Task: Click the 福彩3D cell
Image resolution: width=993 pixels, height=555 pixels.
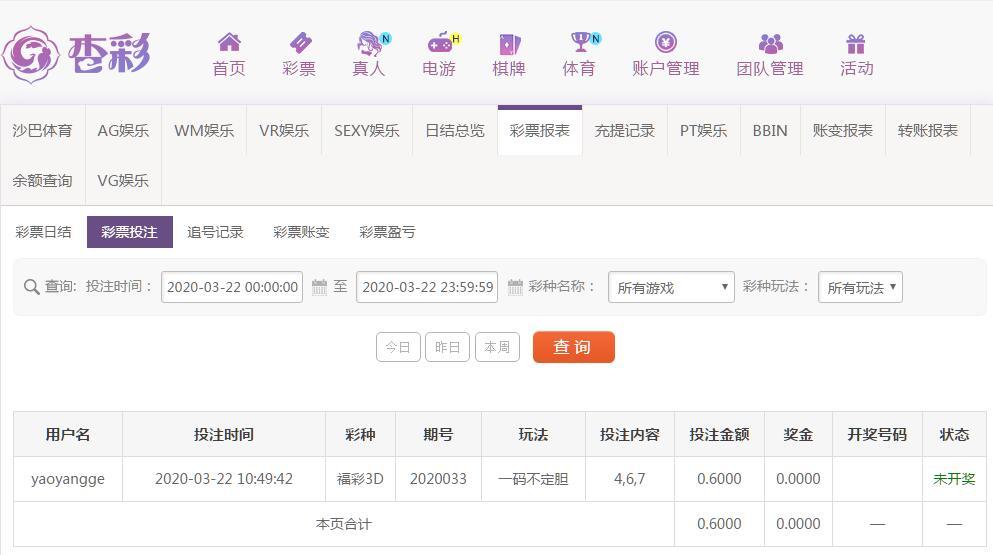Action: pos(360,479)
